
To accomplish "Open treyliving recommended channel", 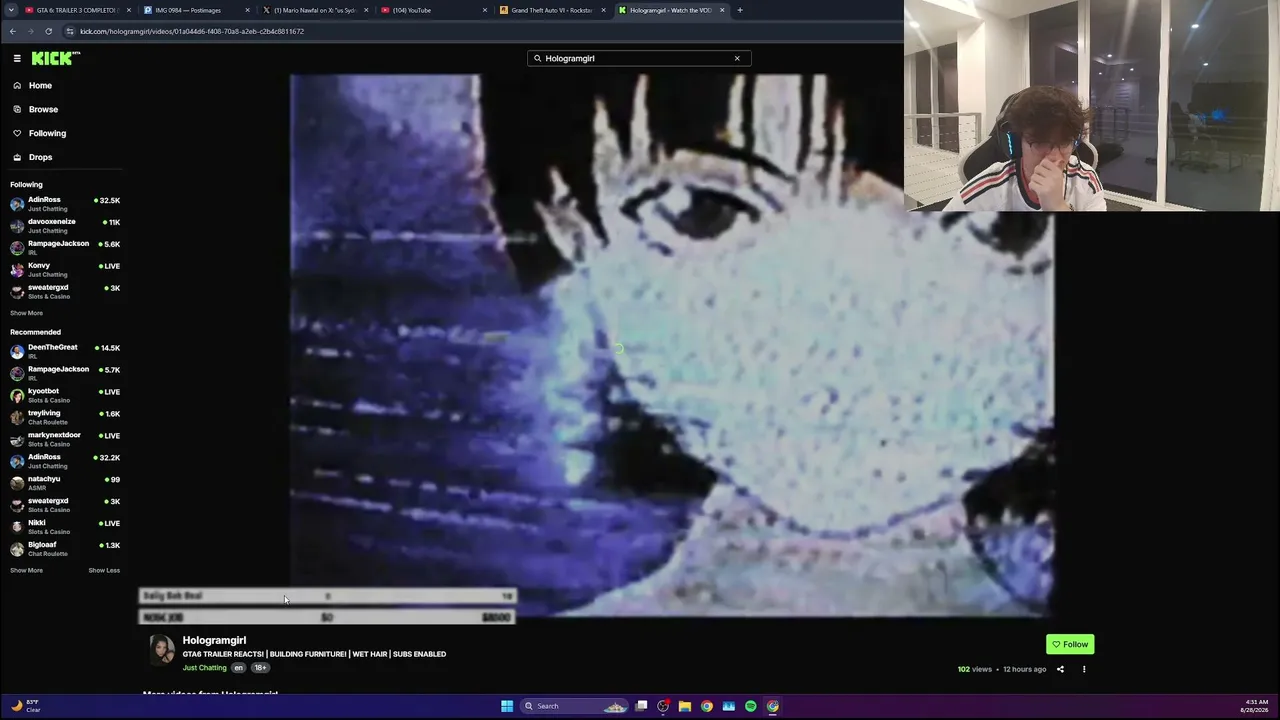I will point(65,417).
